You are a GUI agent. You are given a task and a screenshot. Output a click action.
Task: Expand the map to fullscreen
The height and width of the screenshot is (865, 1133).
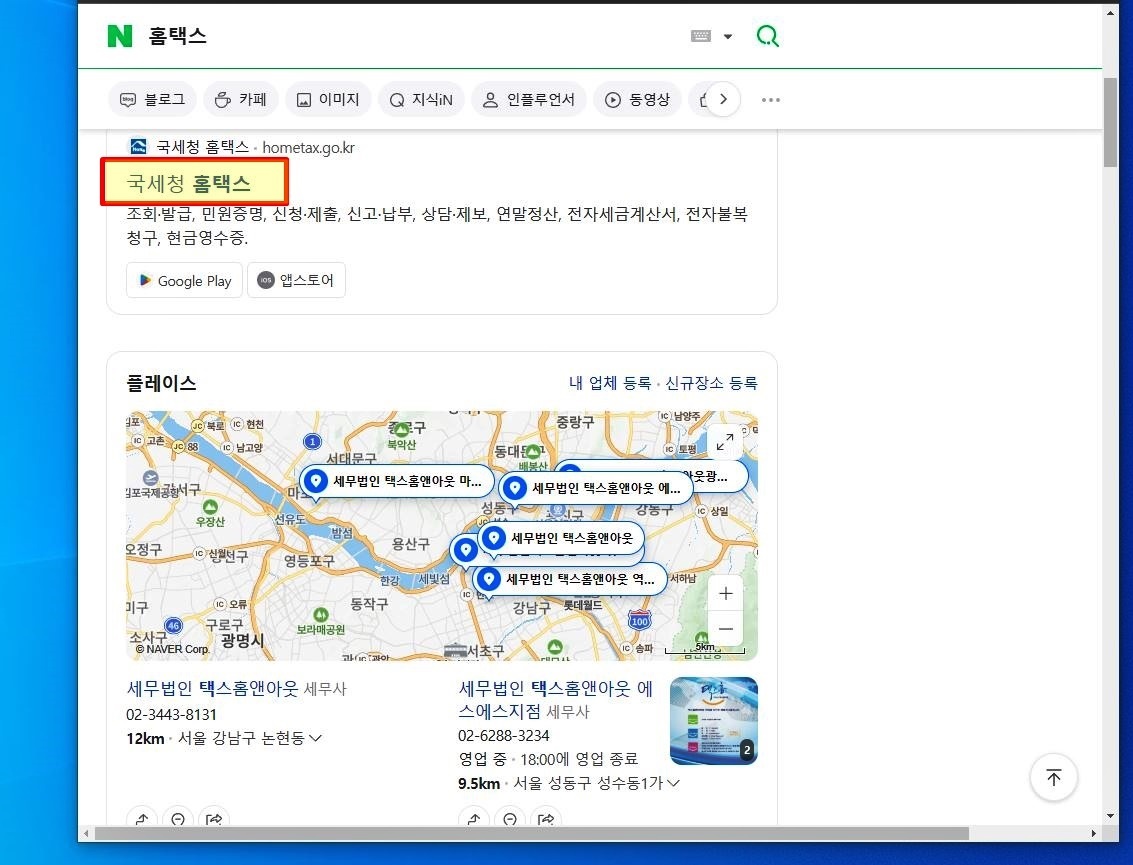click(725, 441)
